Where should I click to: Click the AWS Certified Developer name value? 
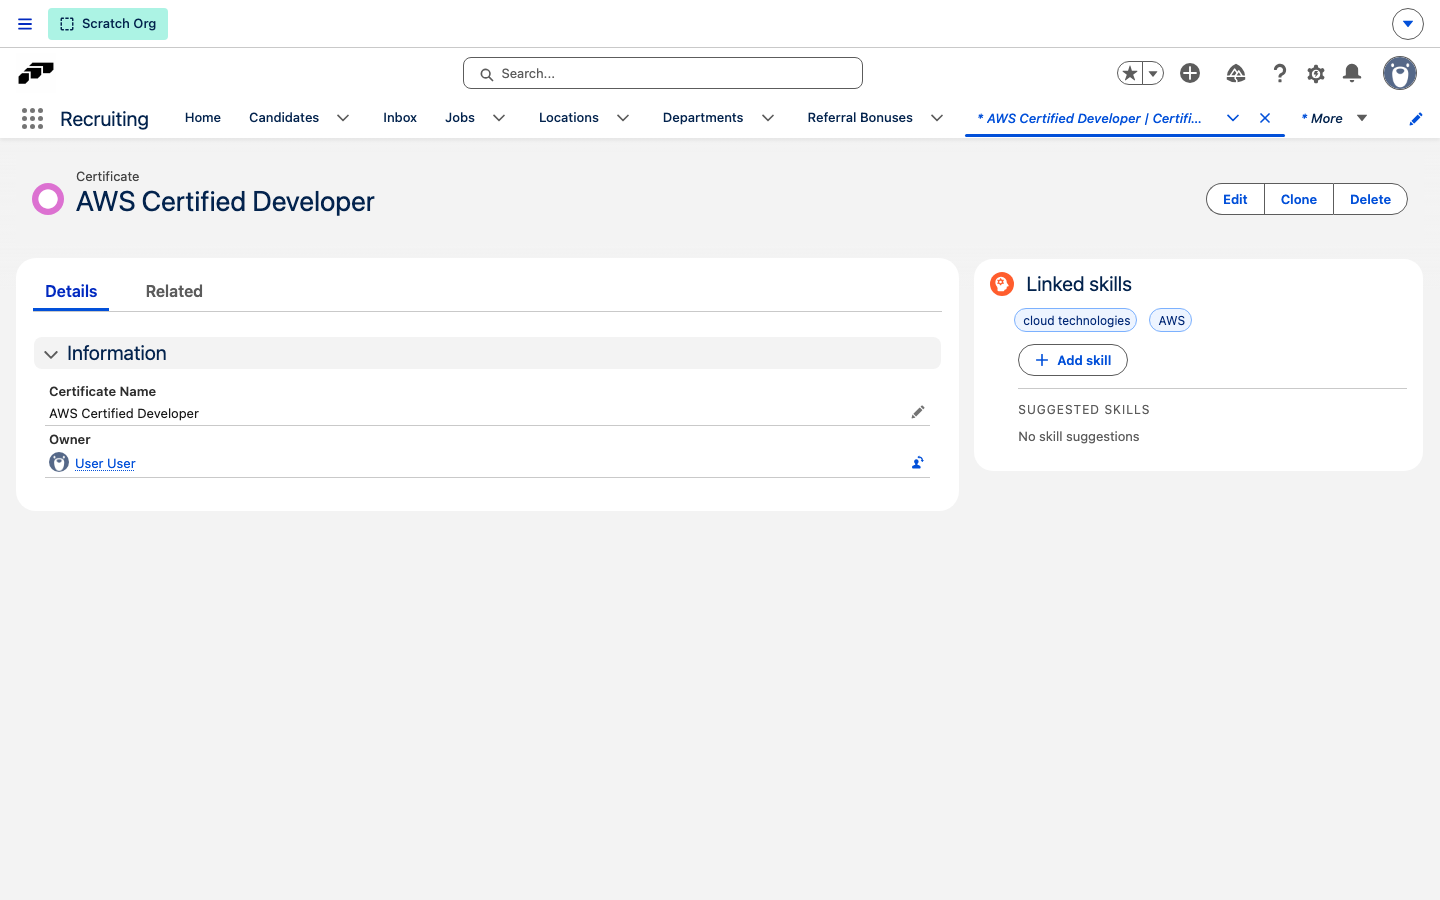[124, 413]
